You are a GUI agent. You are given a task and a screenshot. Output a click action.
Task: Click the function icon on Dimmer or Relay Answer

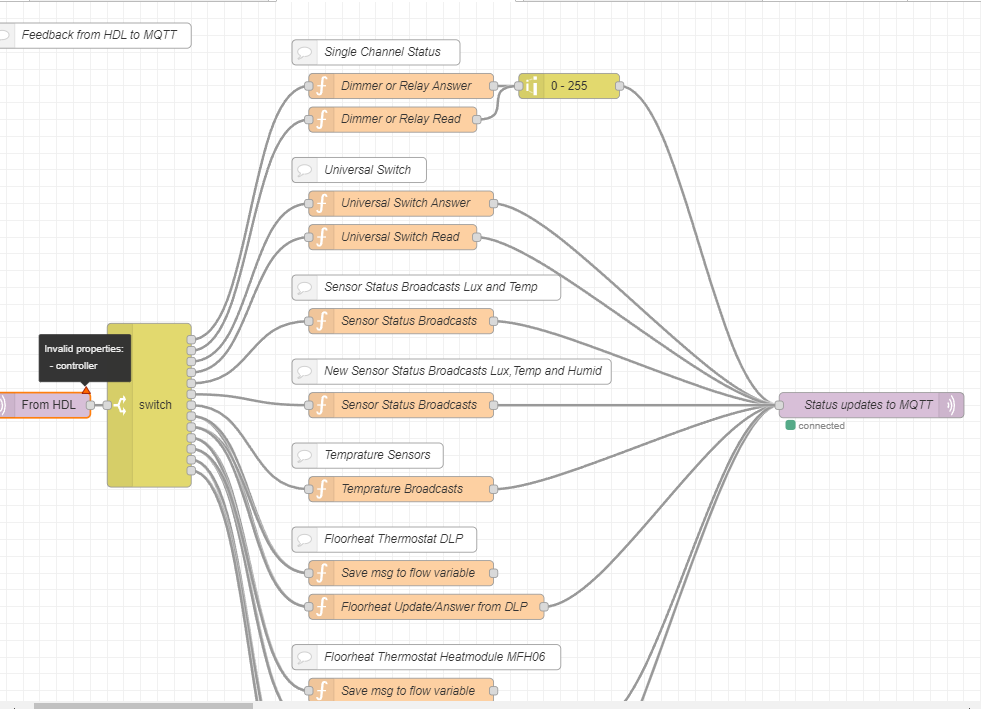320,86
